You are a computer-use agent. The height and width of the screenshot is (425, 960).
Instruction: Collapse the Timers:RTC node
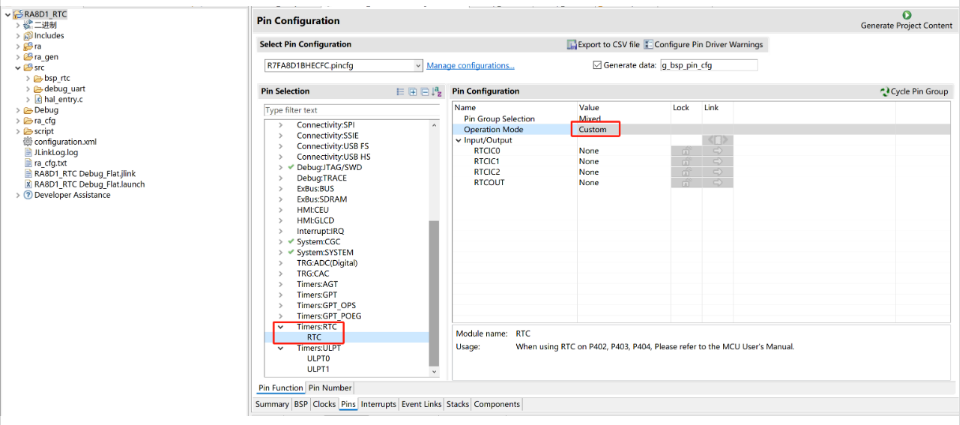(281, 327)
